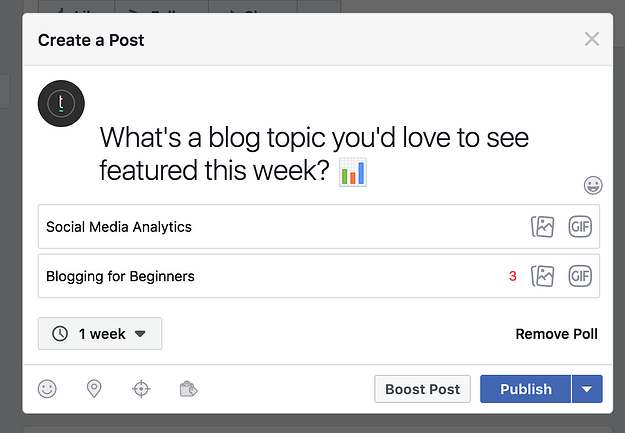Viewport: 625px width, 433px height.
Task: Click the page profile avatar
Action: coord(61,104)
